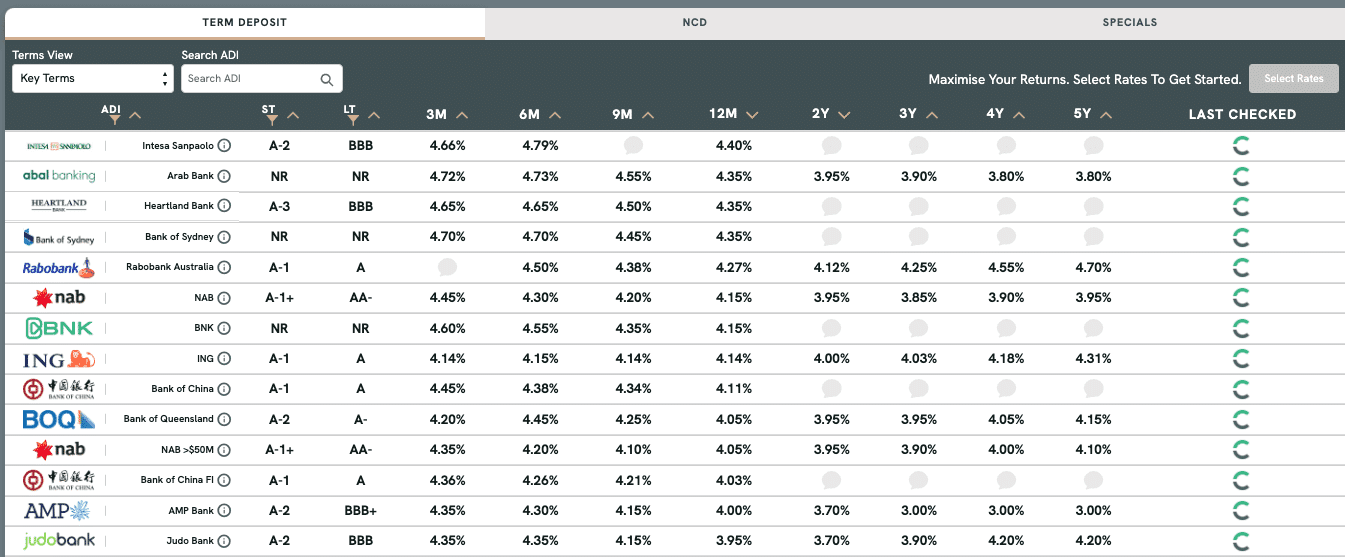
Task: Click the Intesa Sanpaolo 9M comment bubble
Action: (x=633, y=145)
